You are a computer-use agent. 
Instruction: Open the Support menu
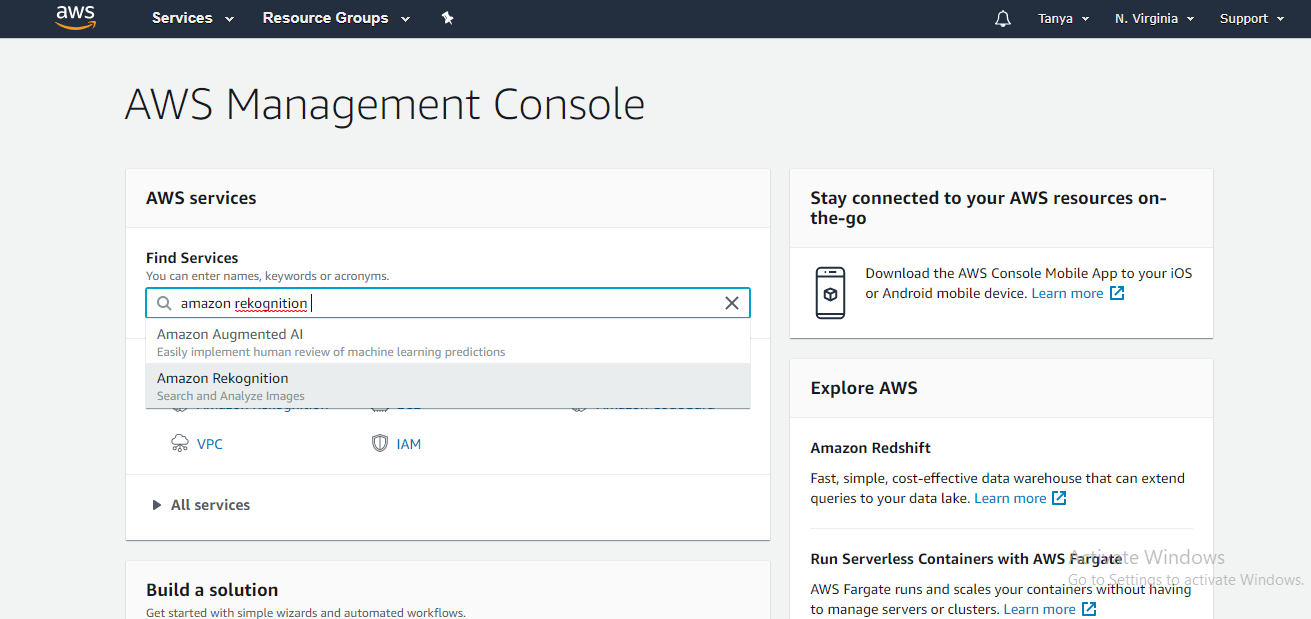pos(1250,19)
